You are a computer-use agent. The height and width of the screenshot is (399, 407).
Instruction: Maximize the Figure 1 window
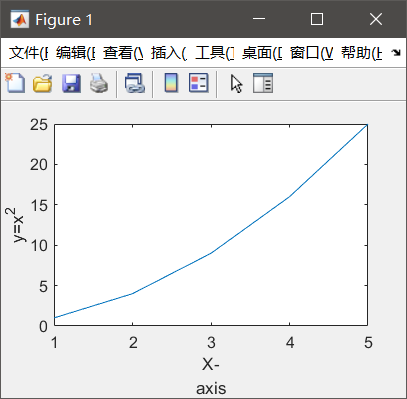[x=317, y=19]
